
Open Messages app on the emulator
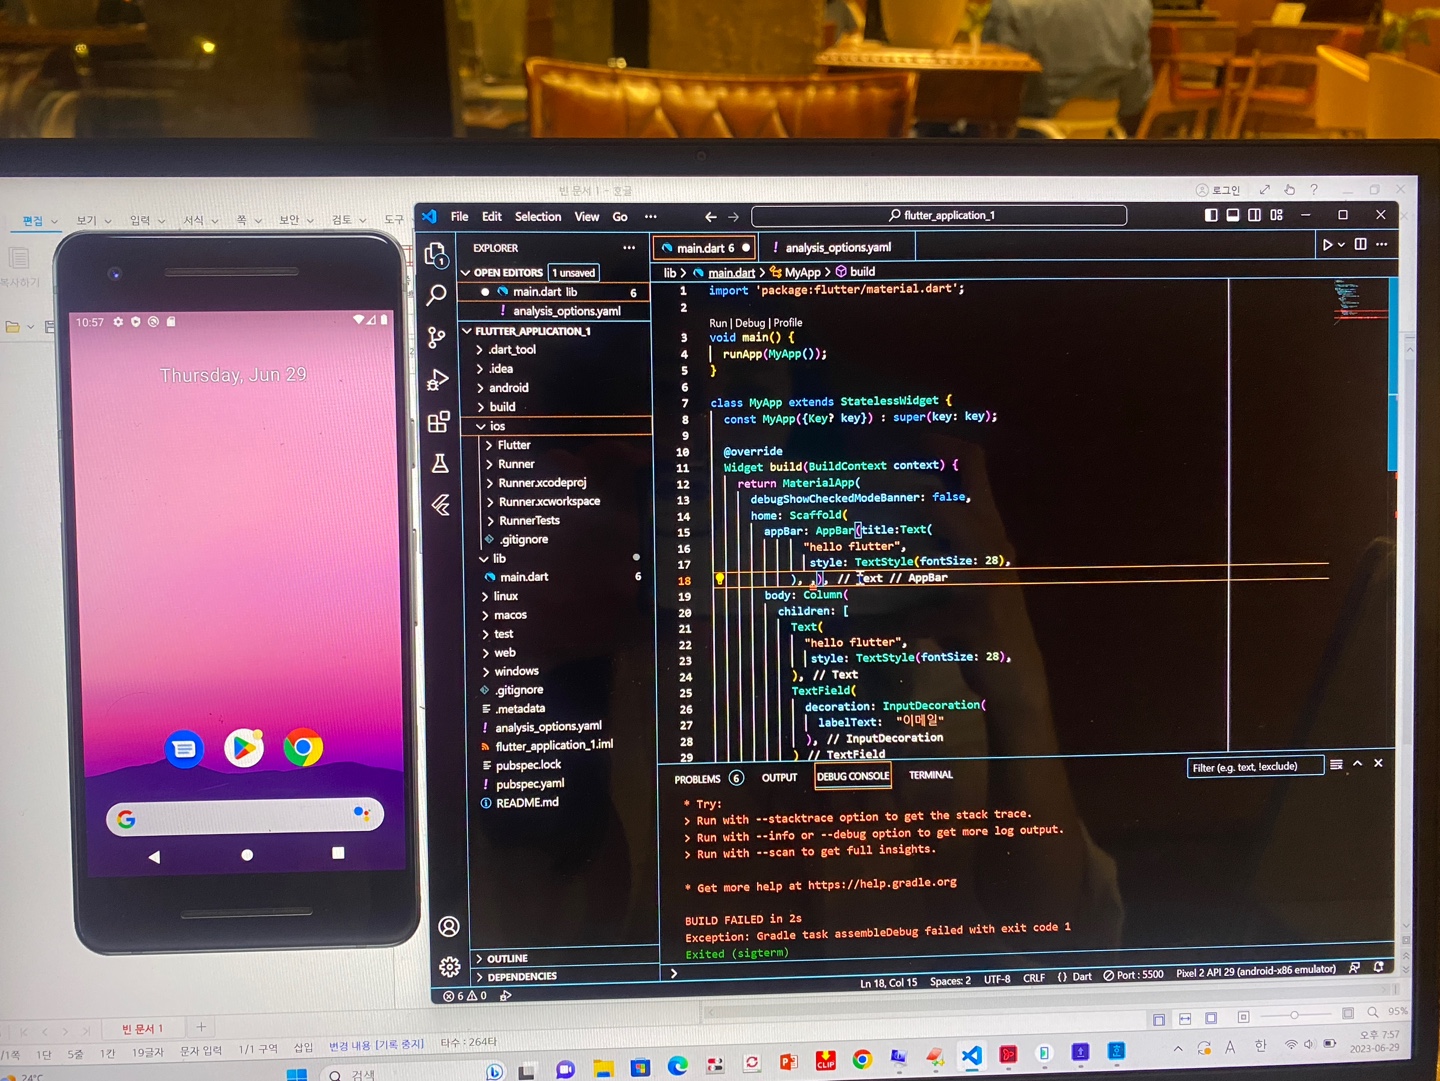(184, 749)
